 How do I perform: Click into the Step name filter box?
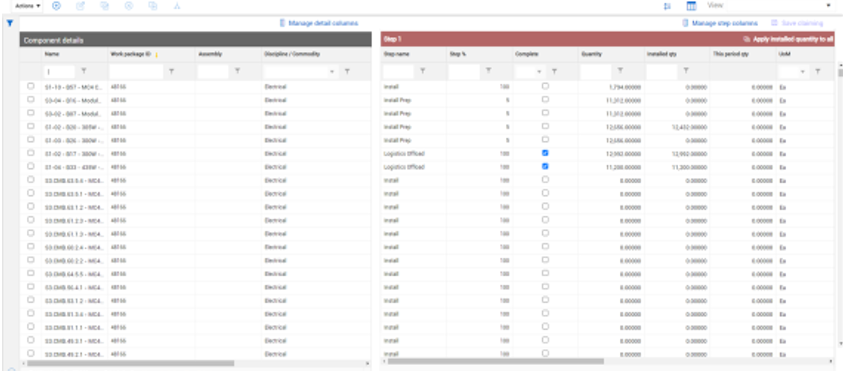tap(398, 71)
